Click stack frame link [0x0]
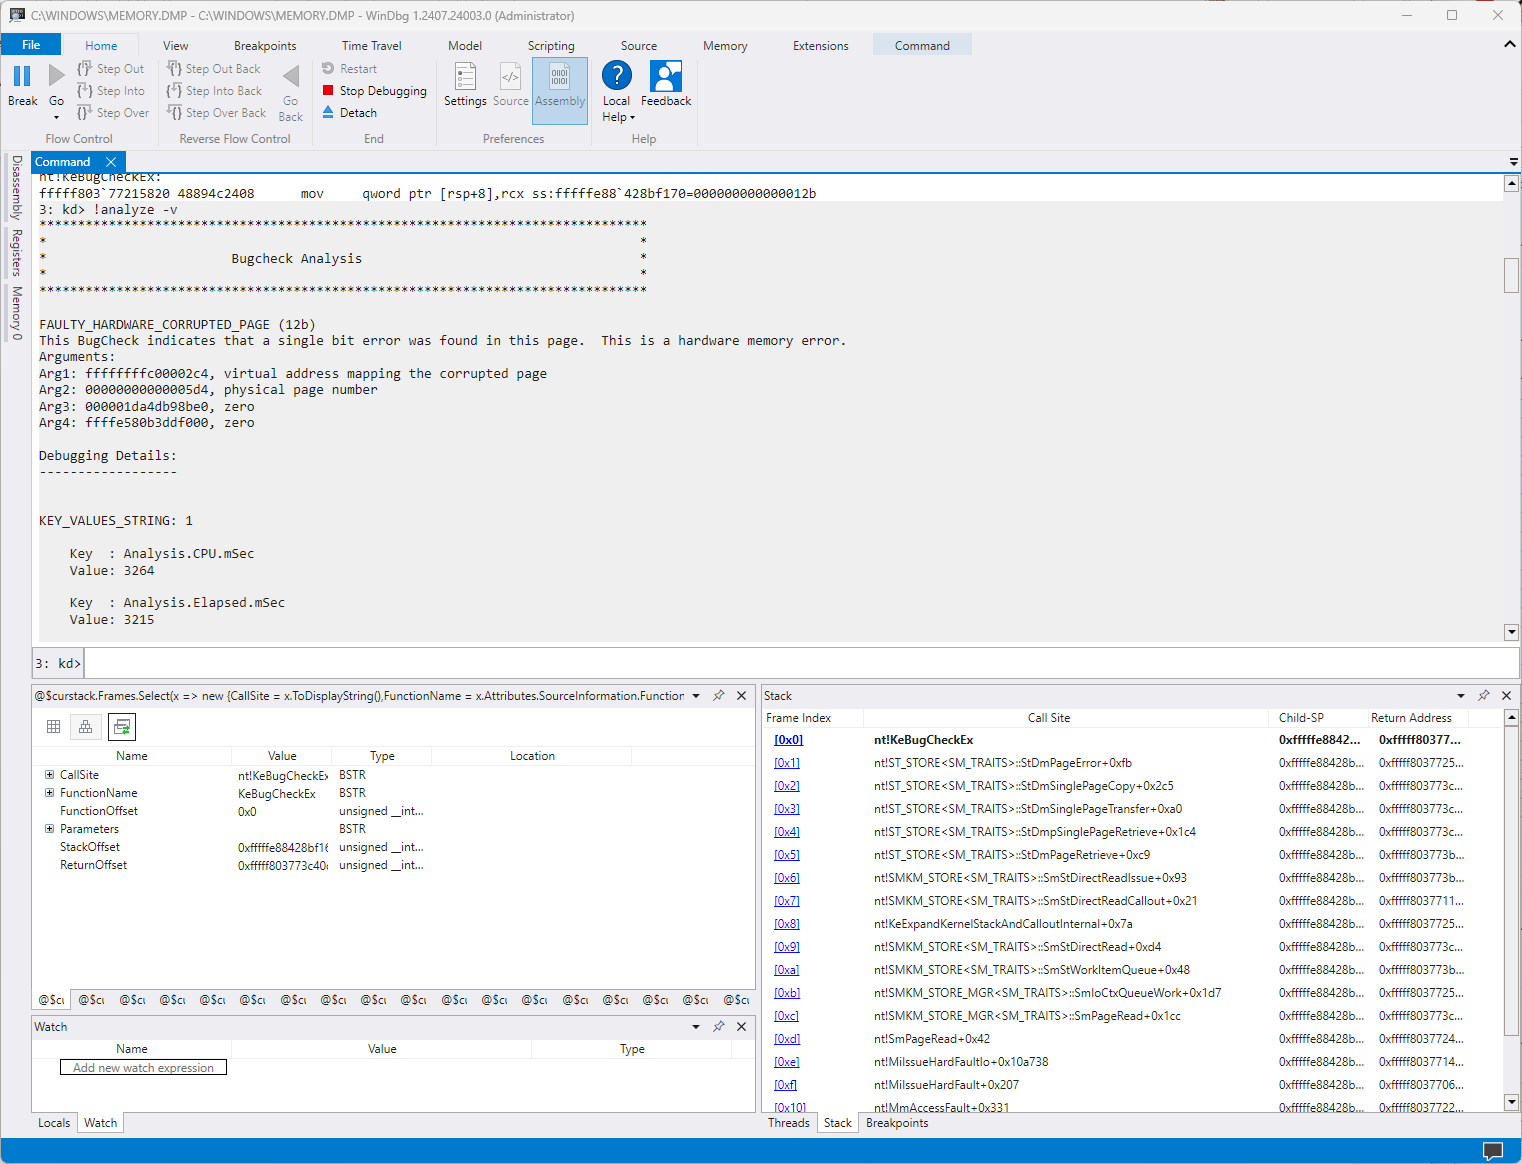The height and width of the screenshot is (1164, 1522). (788, 740)
